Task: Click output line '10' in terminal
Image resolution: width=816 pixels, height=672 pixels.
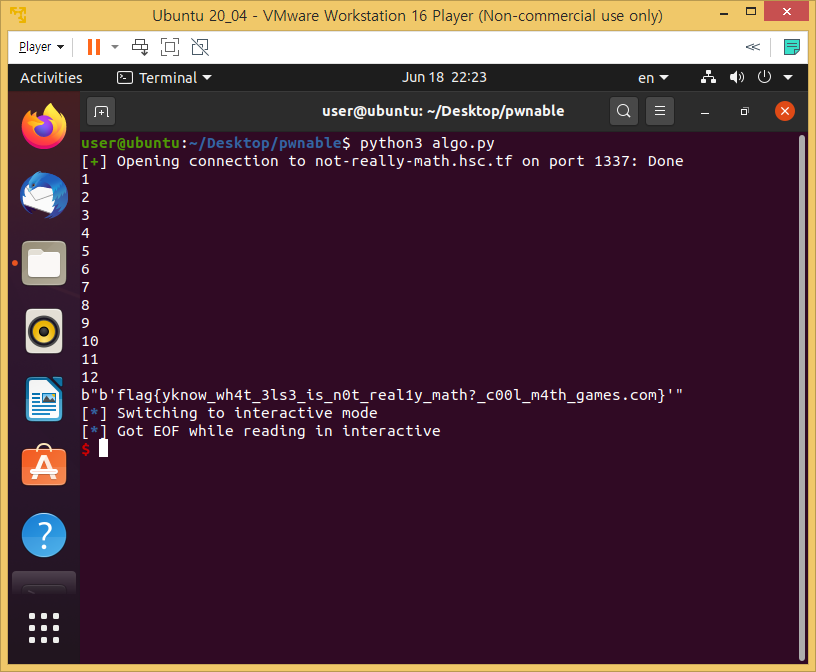Action: pos(90,341)
